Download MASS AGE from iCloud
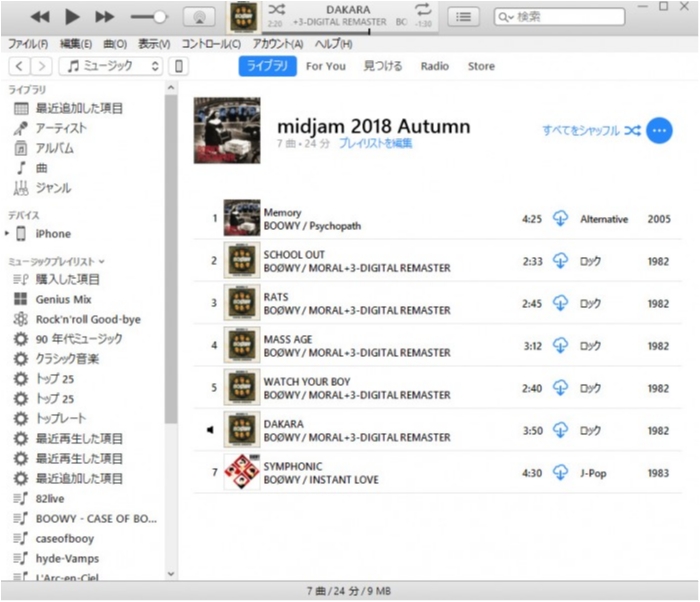The image size is (700, 602). 560,346
